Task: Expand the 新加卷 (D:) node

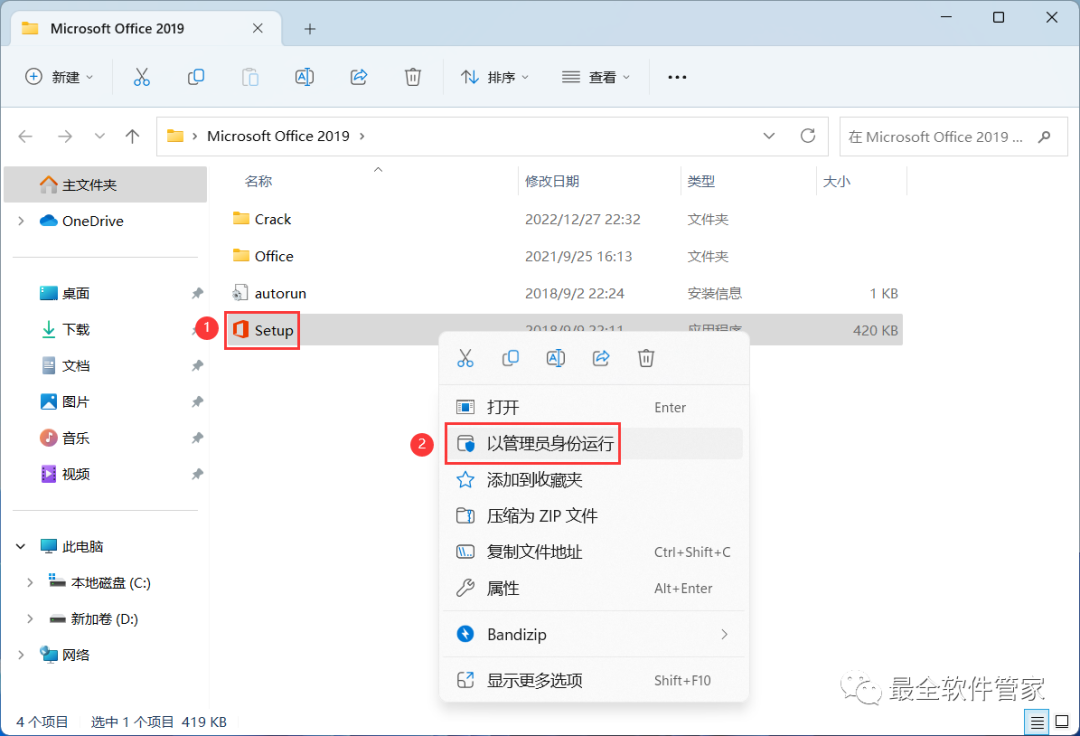Action: pos(30,619)
